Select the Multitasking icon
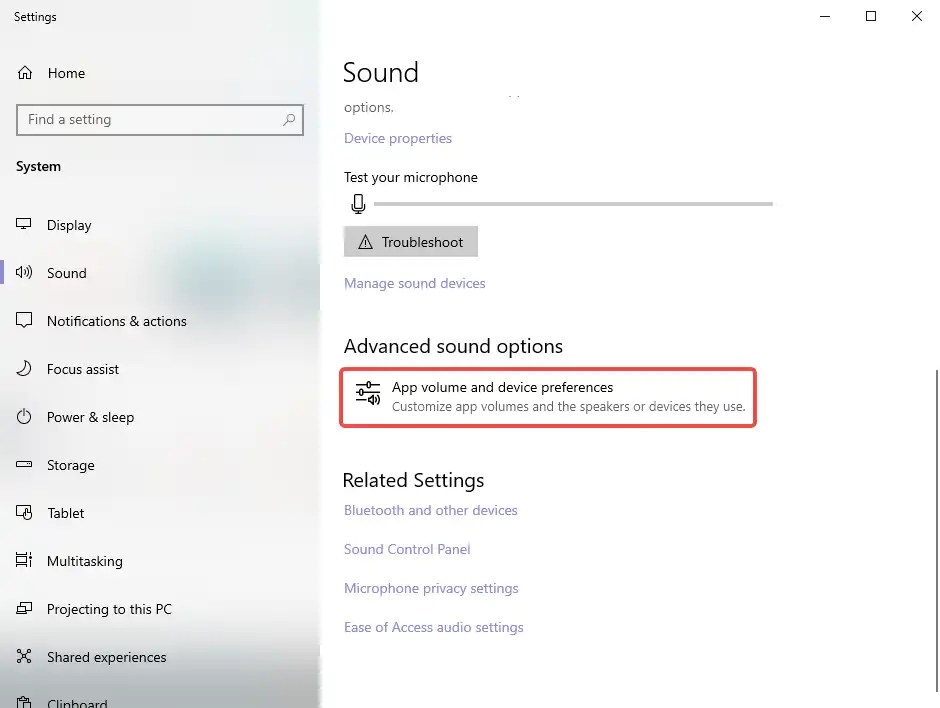The image size is (940, 708). [x=23, y=561]
